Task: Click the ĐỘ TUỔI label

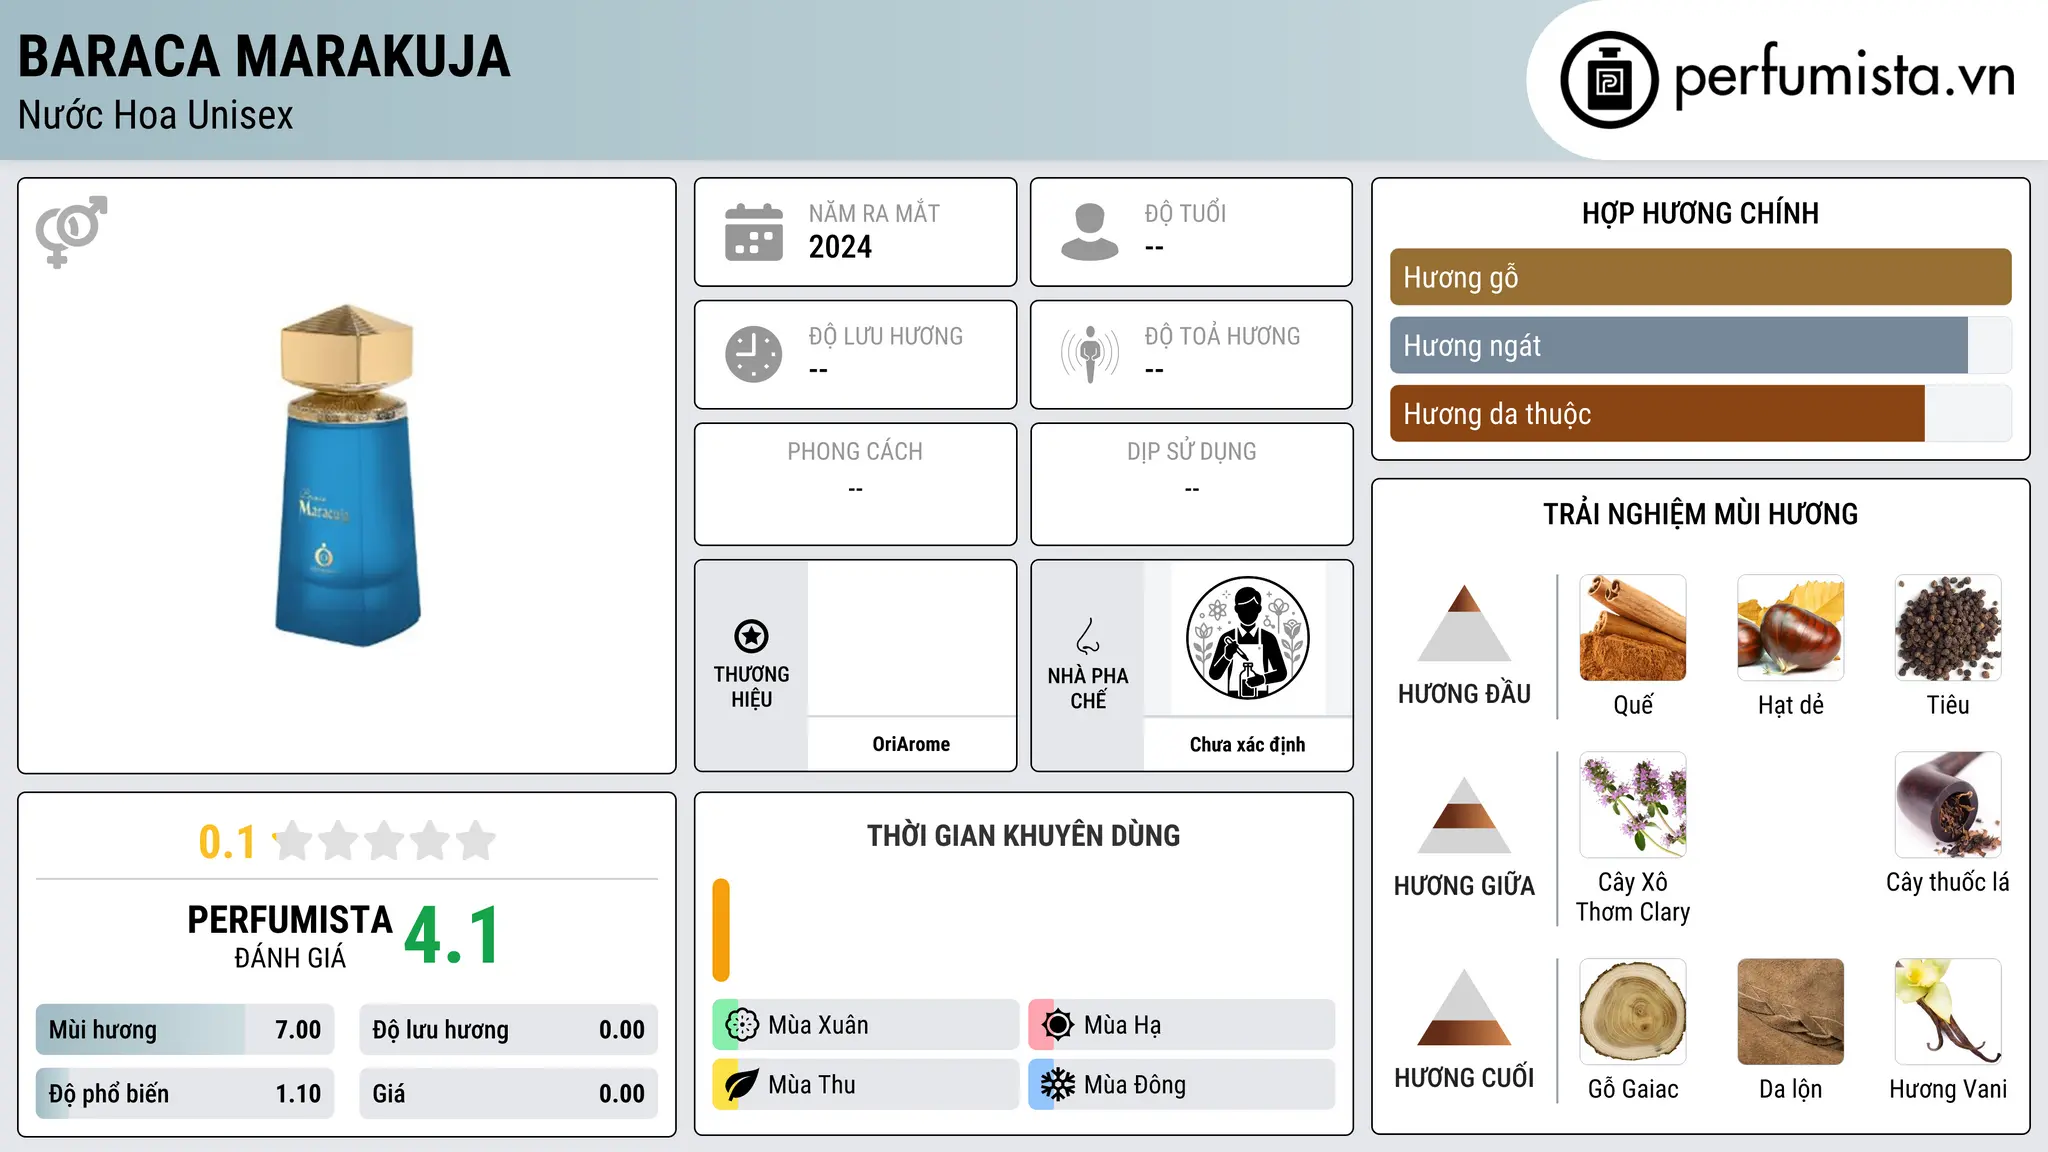Action: (1185, 213)
